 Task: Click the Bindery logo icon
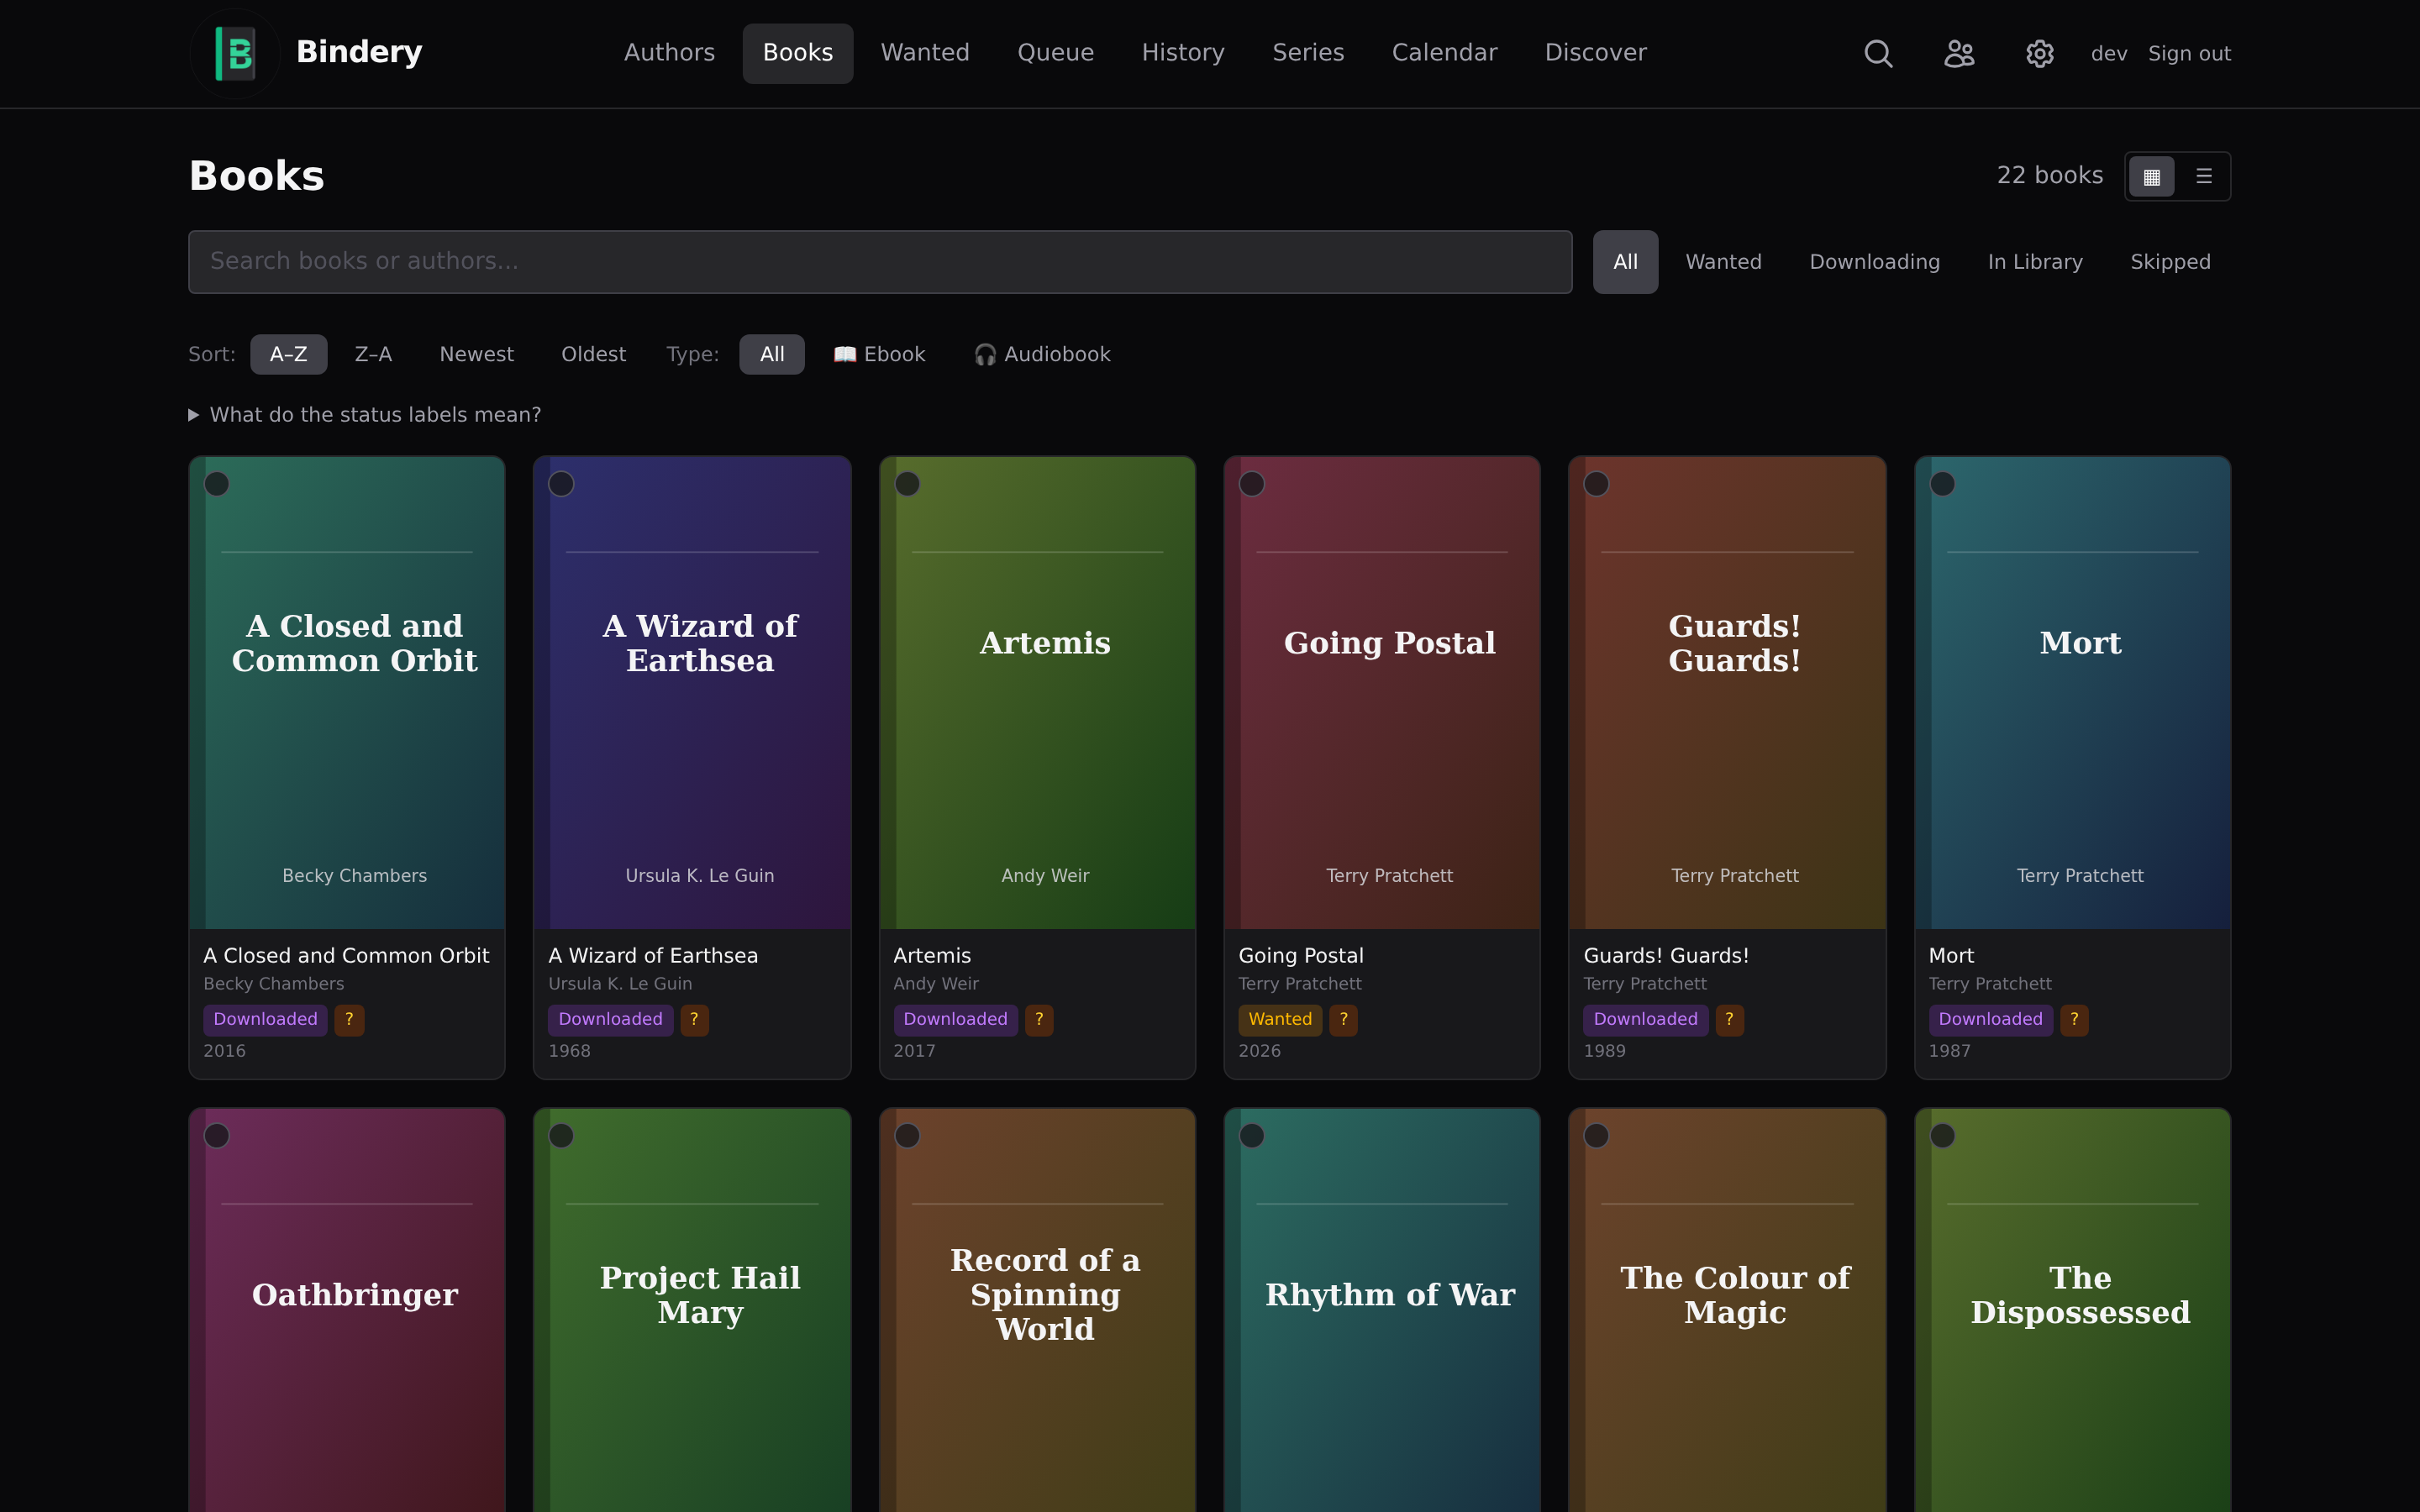click(235, 53)
